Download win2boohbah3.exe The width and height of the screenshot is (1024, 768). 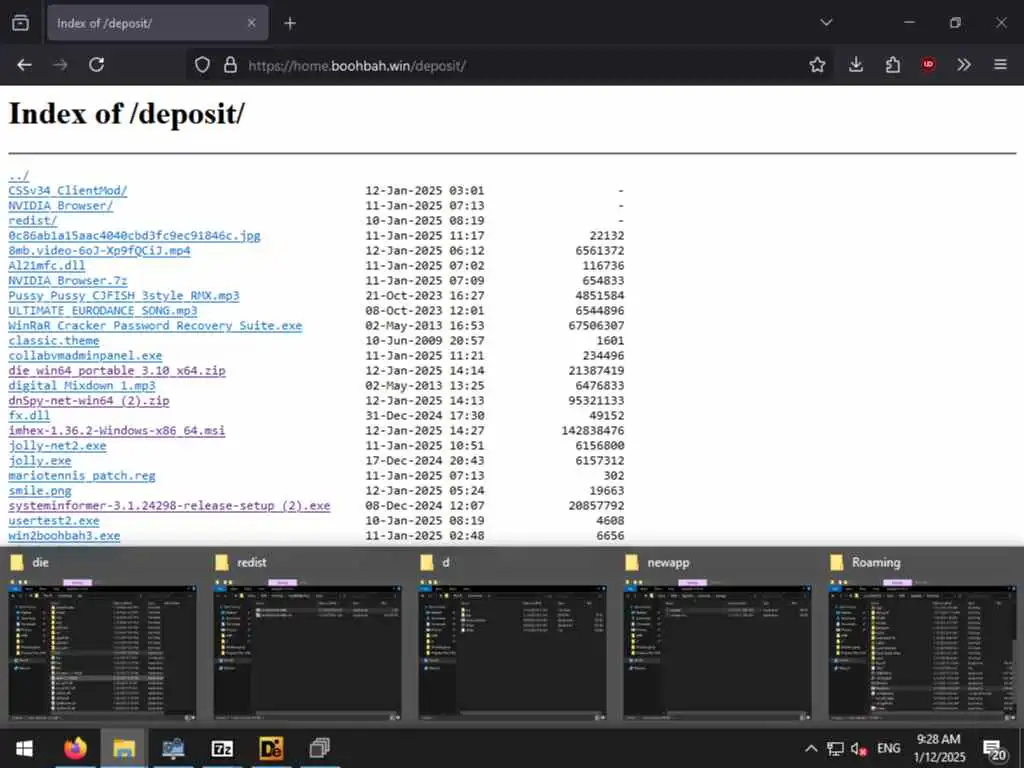point(65,536)
